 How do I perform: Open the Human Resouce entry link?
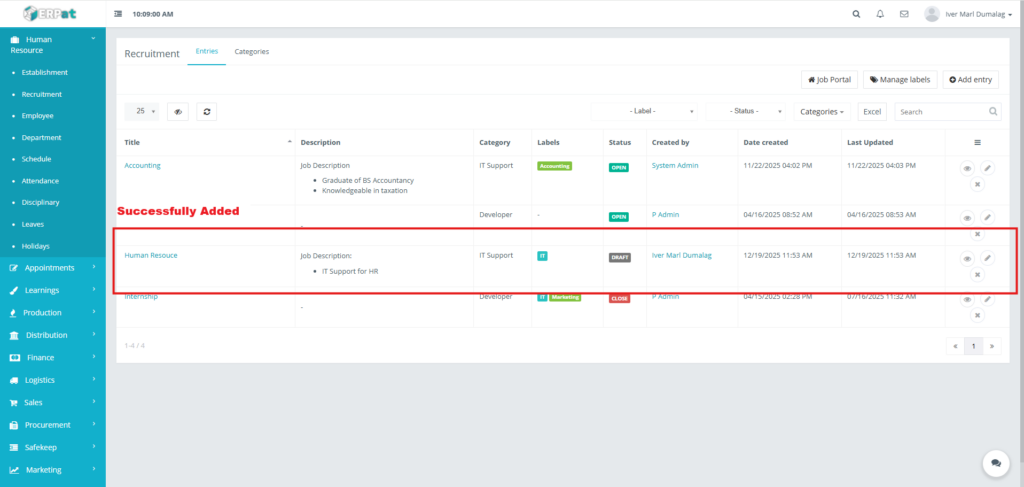(x=151, y=255)
